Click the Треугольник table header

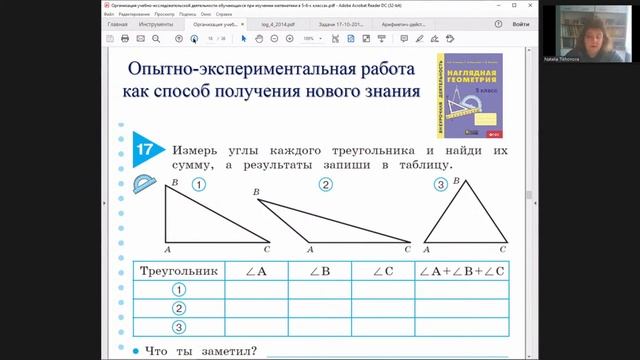179,271
